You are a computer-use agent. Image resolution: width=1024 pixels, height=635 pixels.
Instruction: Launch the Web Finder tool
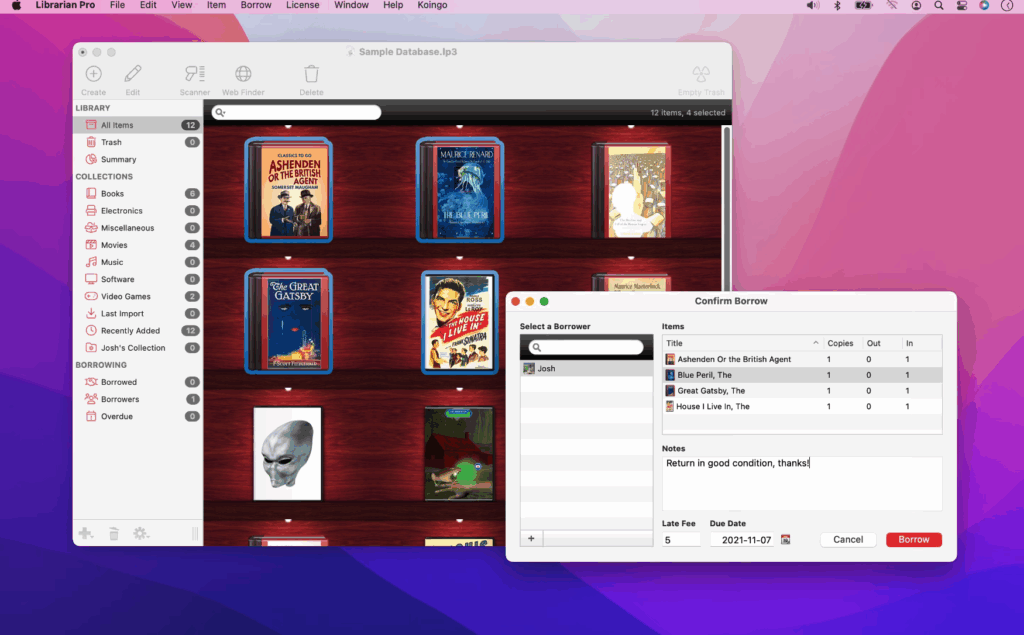242,74
